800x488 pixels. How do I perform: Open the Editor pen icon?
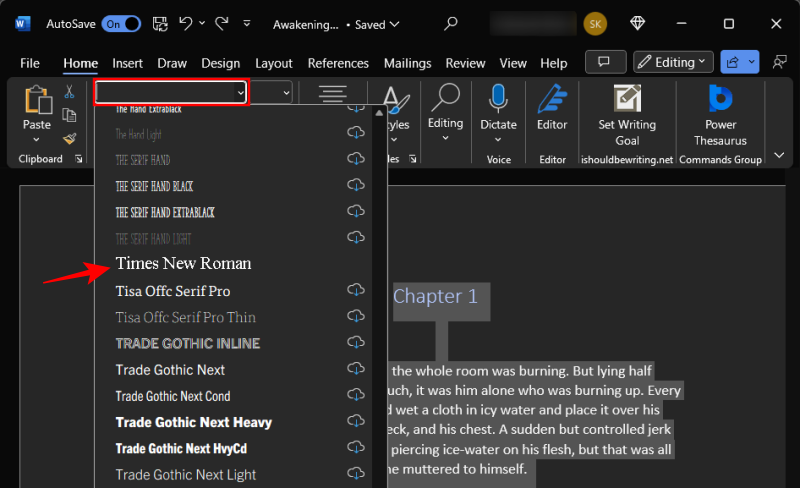[552, 98]
